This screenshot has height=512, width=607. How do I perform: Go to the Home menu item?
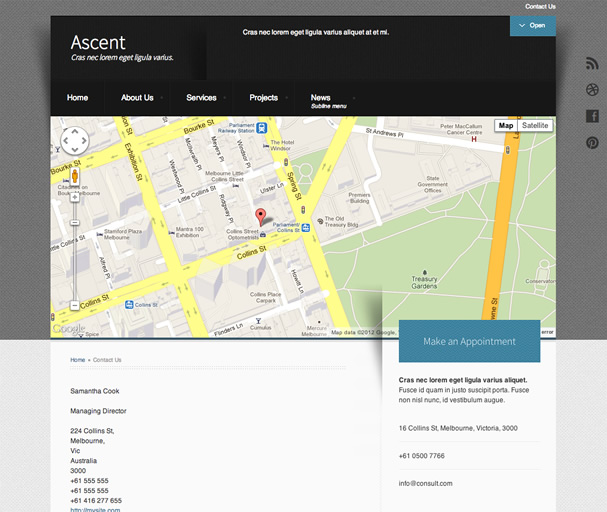pyautogui.click(x=77, y=98)
